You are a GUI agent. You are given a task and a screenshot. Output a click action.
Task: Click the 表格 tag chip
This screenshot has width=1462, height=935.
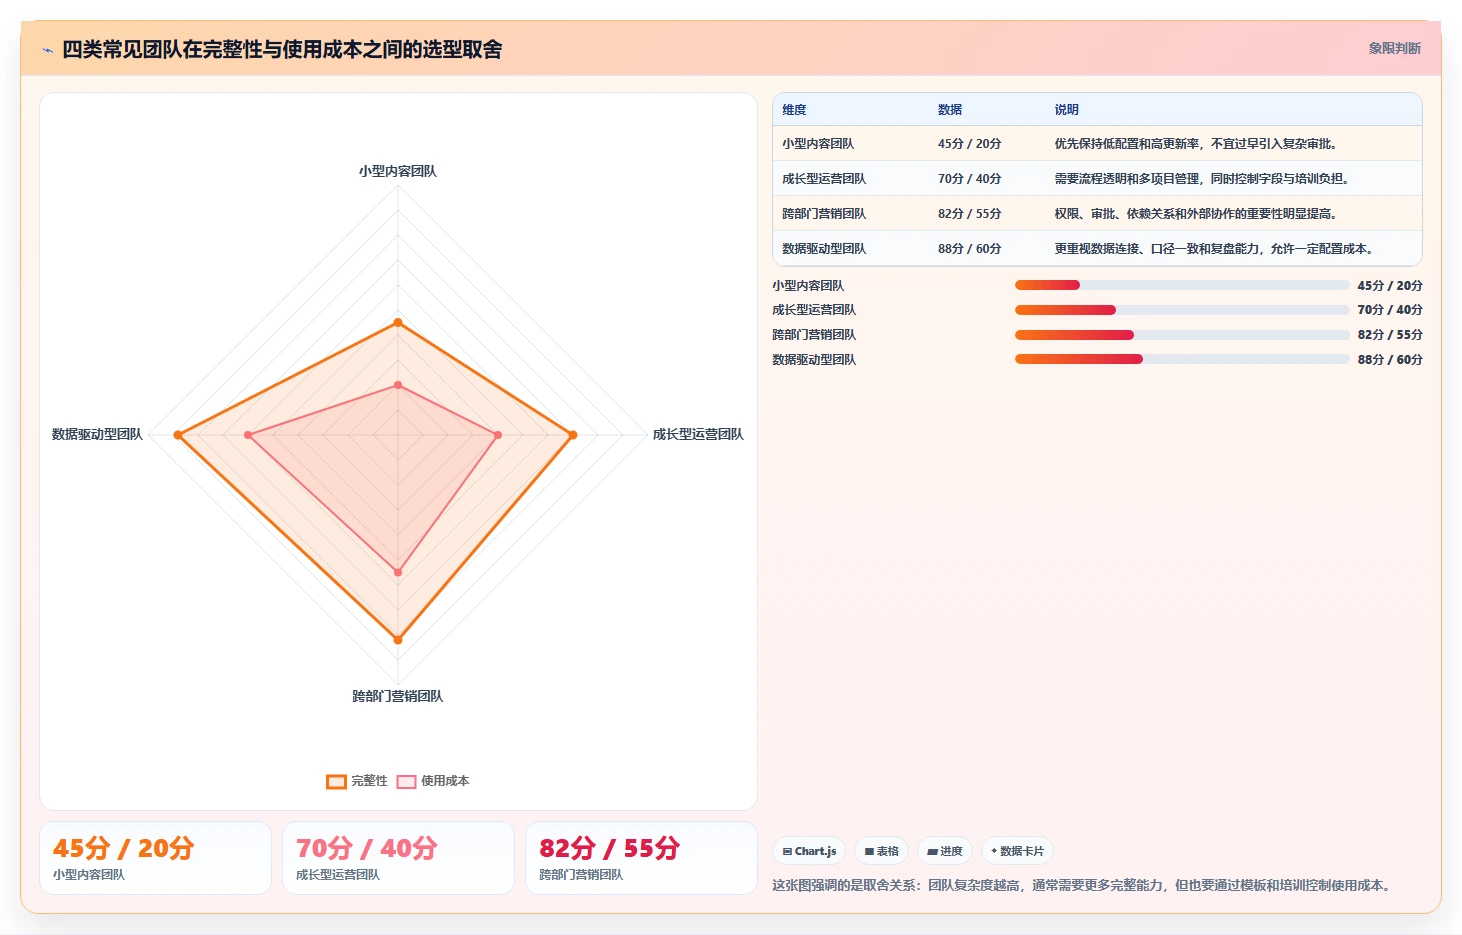(x=881, y=851)
